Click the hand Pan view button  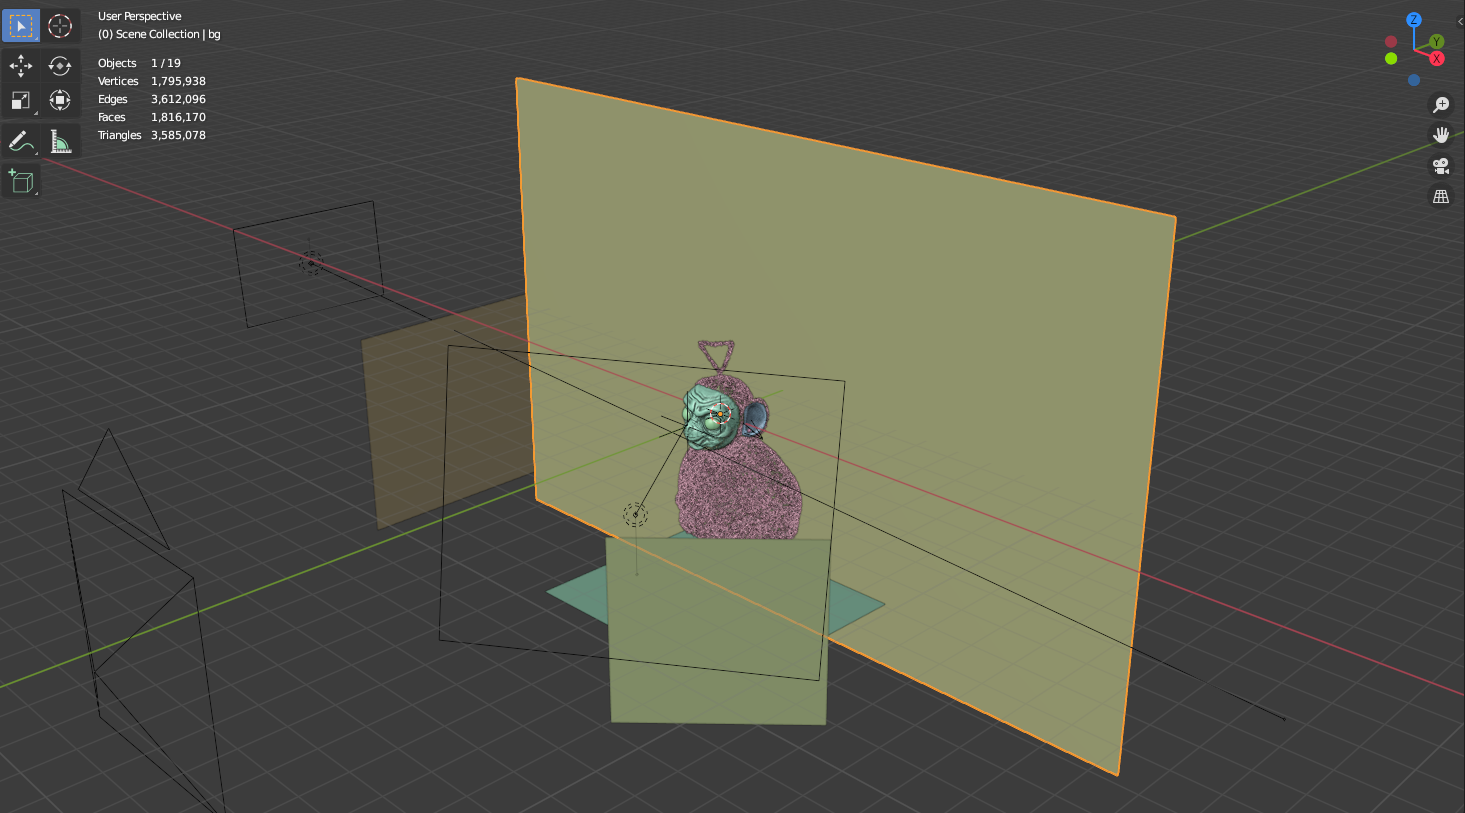pyautogui.click(x=1441, y=135)
